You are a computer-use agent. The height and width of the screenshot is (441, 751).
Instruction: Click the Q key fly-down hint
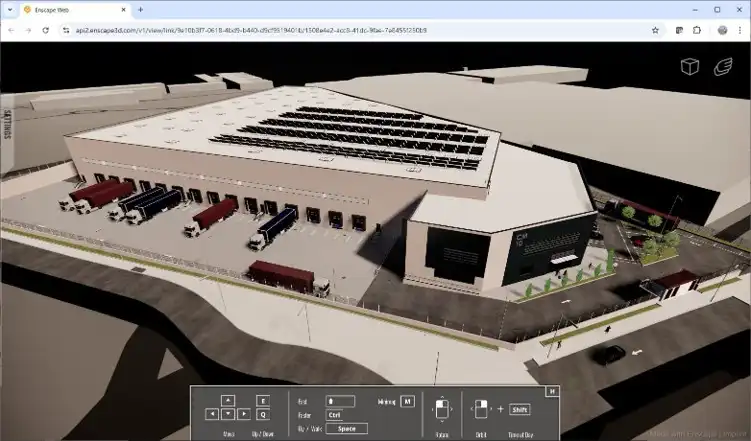(263, 414)
